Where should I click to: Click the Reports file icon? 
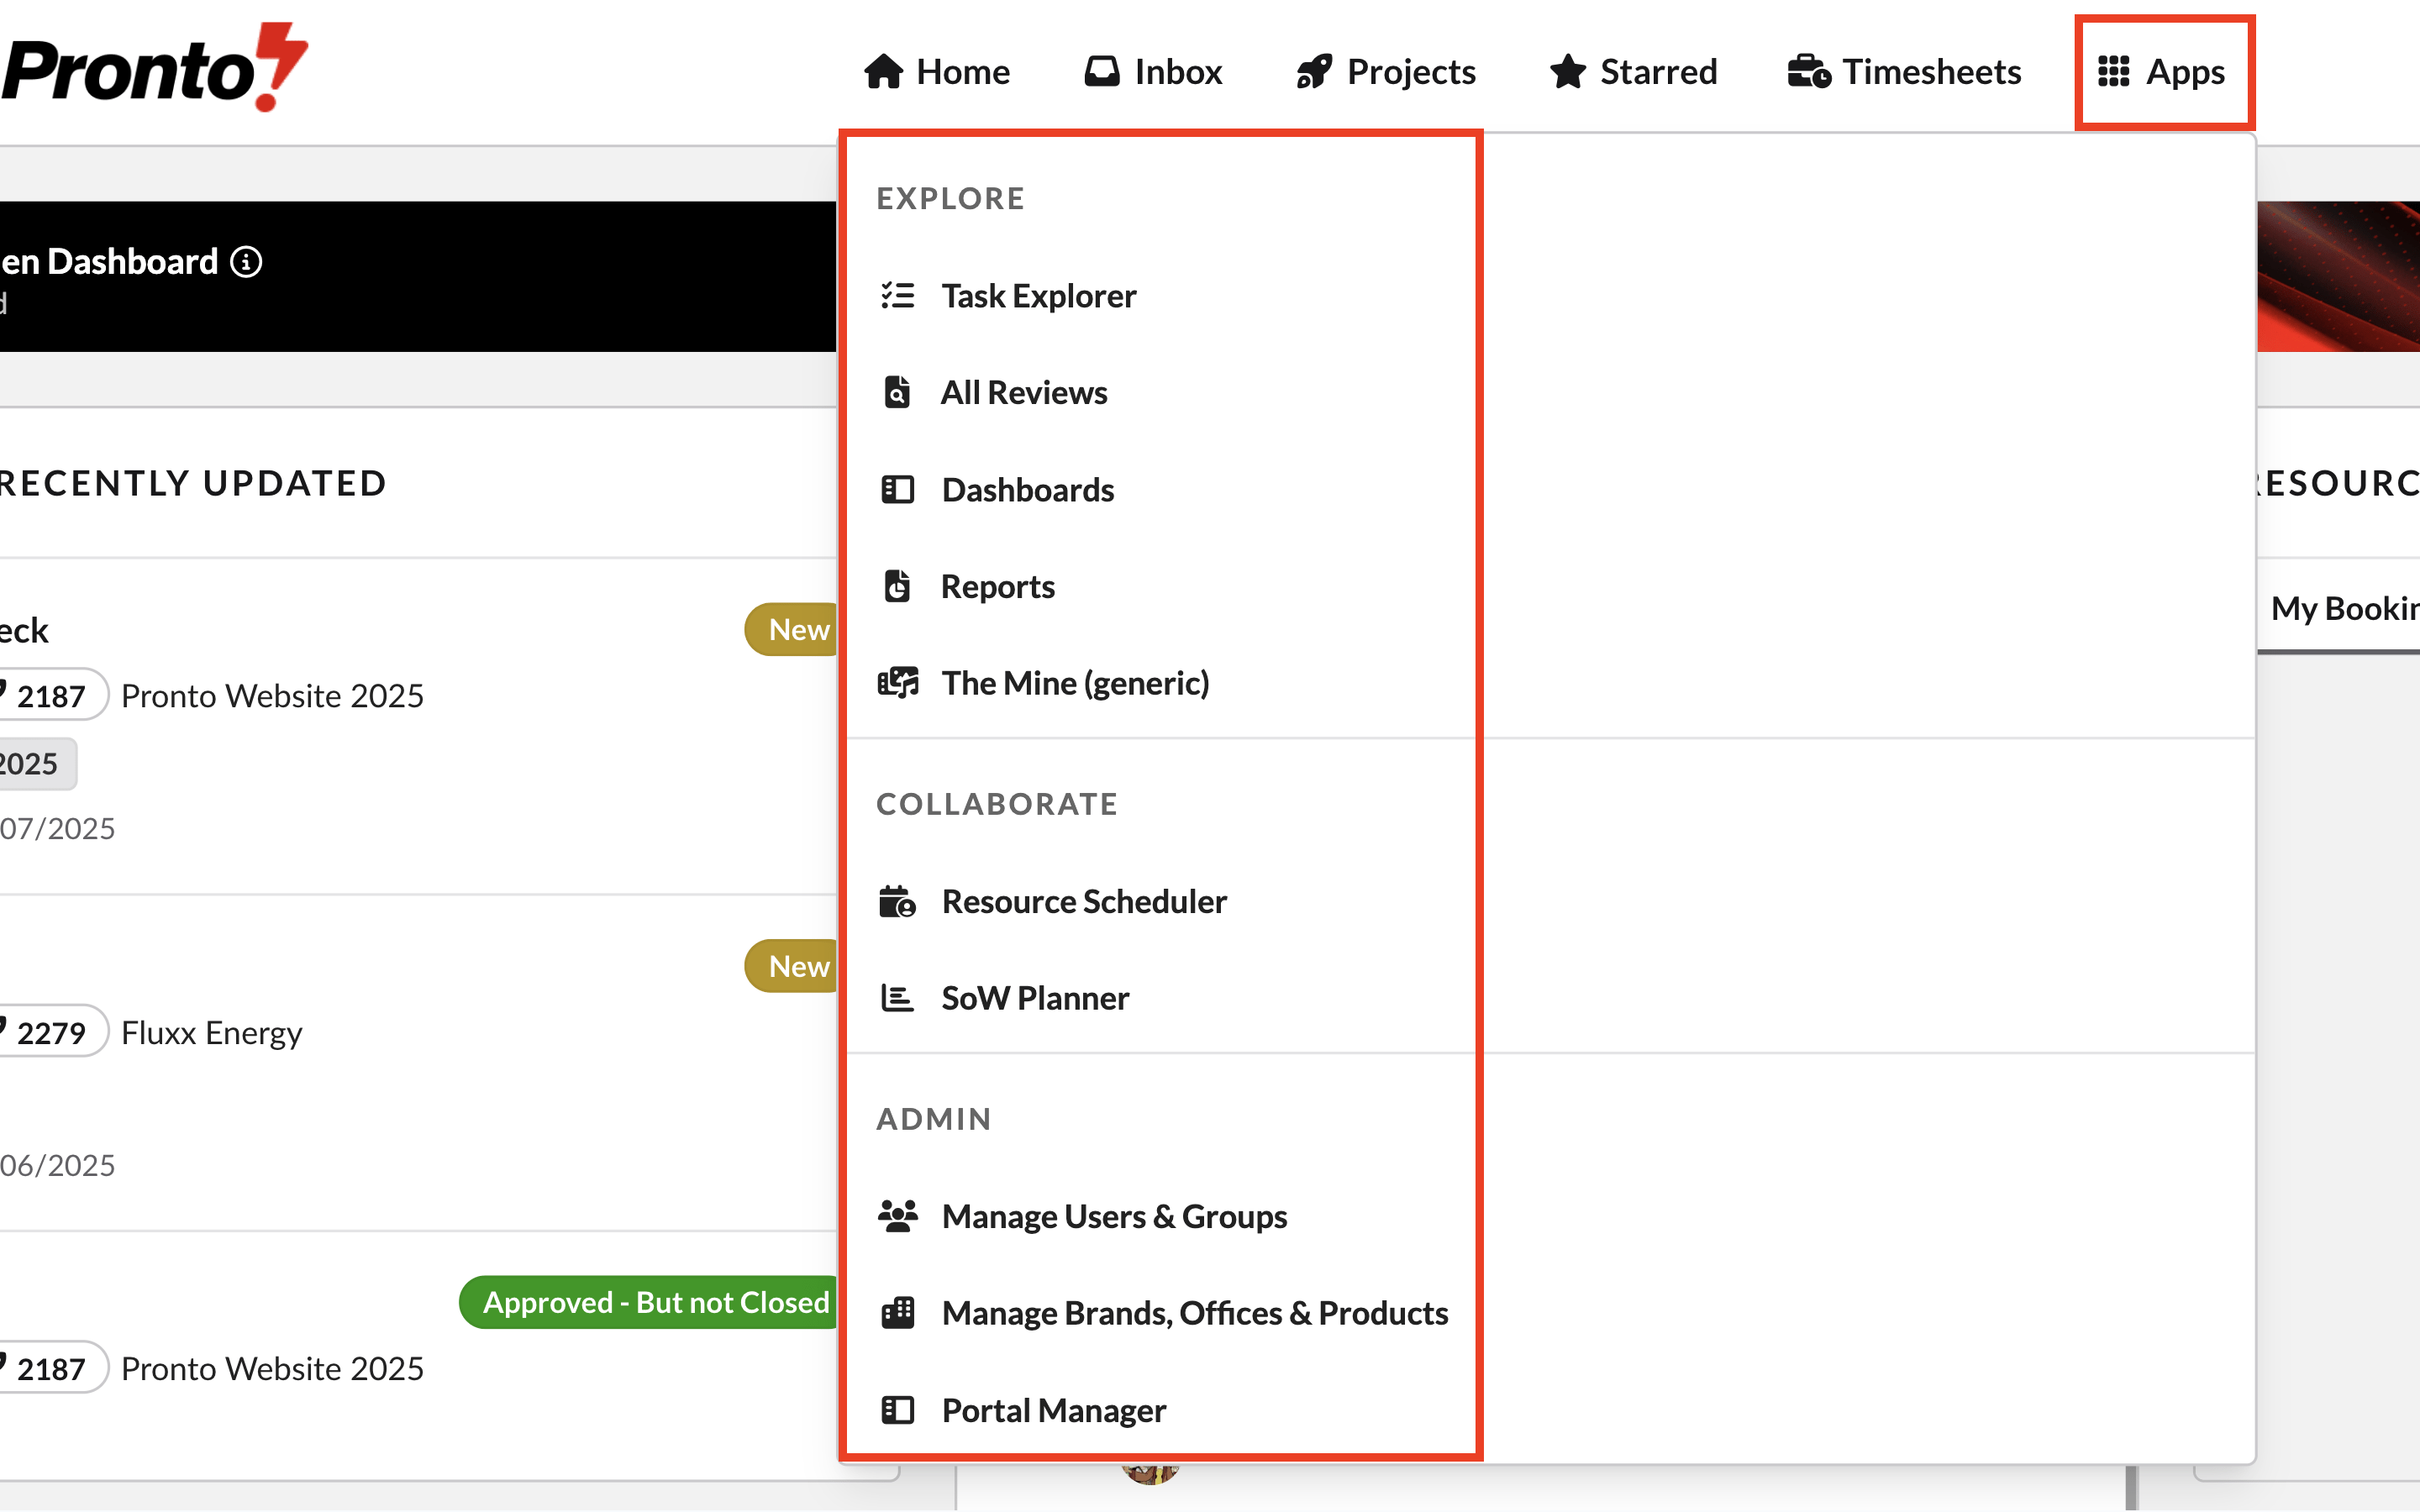click(x=897, y=586)
